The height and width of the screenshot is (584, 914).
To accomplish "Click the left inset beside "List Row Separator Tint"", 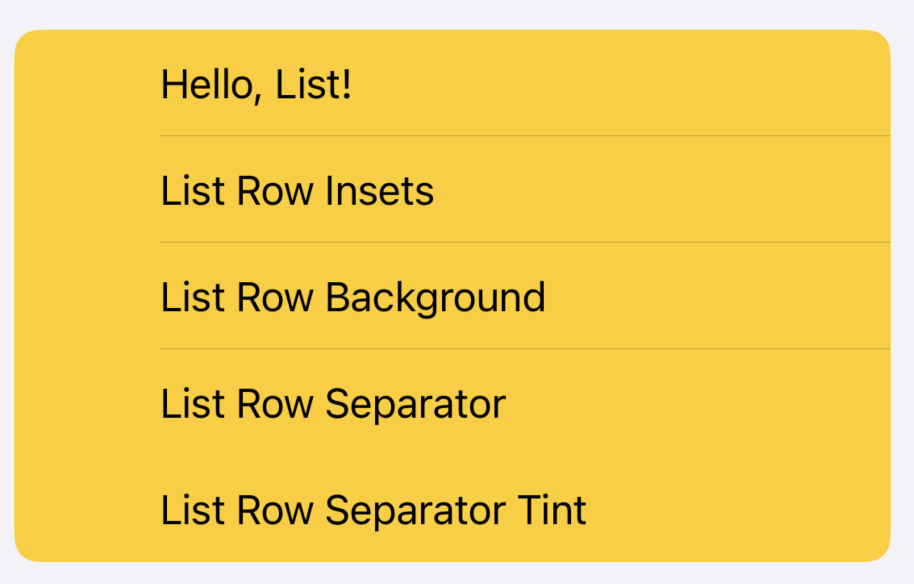I will tap(87, 510).
